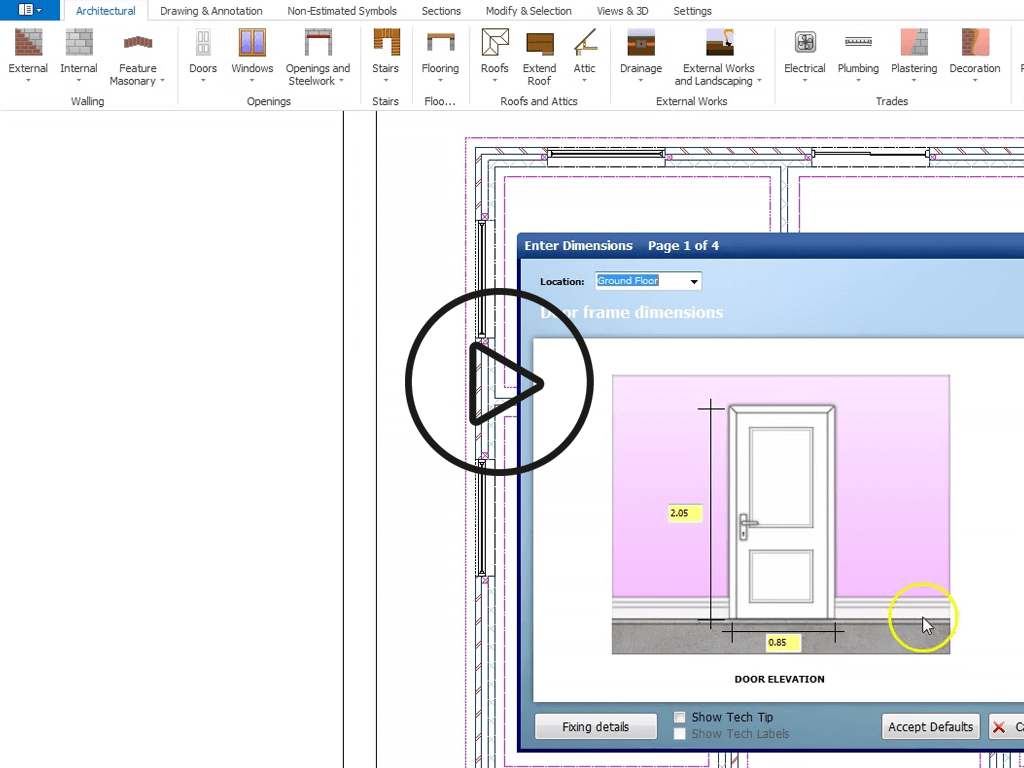
Task: Open the Views & 3D tab
Action: click(x=622, y=11)
